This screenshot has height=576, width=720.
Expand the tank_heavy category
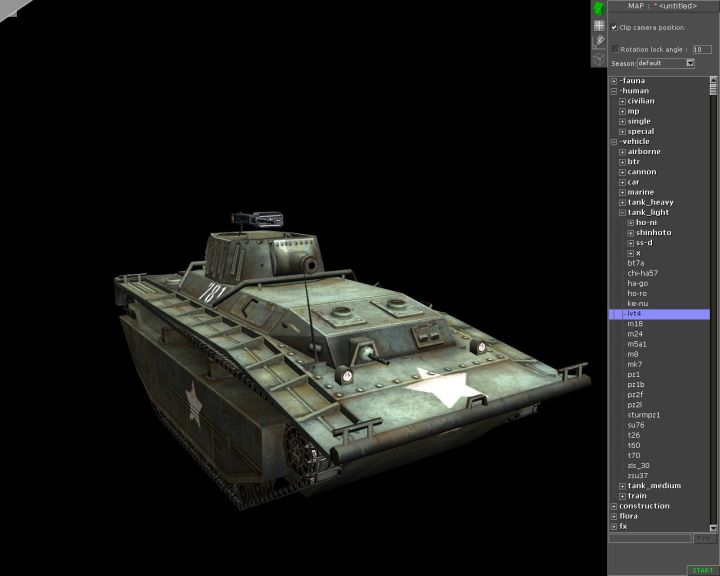pos(622,202)
